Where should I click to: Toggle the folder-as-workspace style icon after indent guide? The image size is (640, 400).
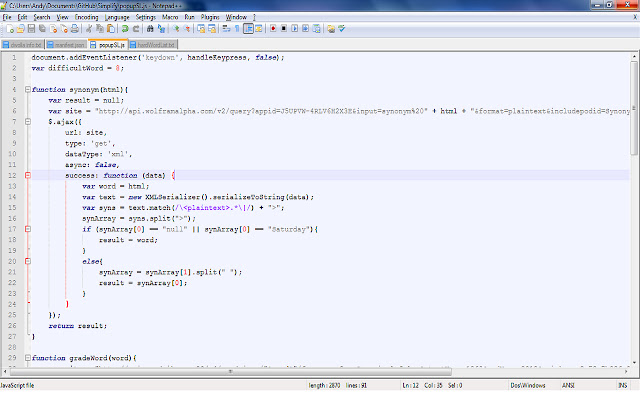pyautogui.click(x=259, y=29)
